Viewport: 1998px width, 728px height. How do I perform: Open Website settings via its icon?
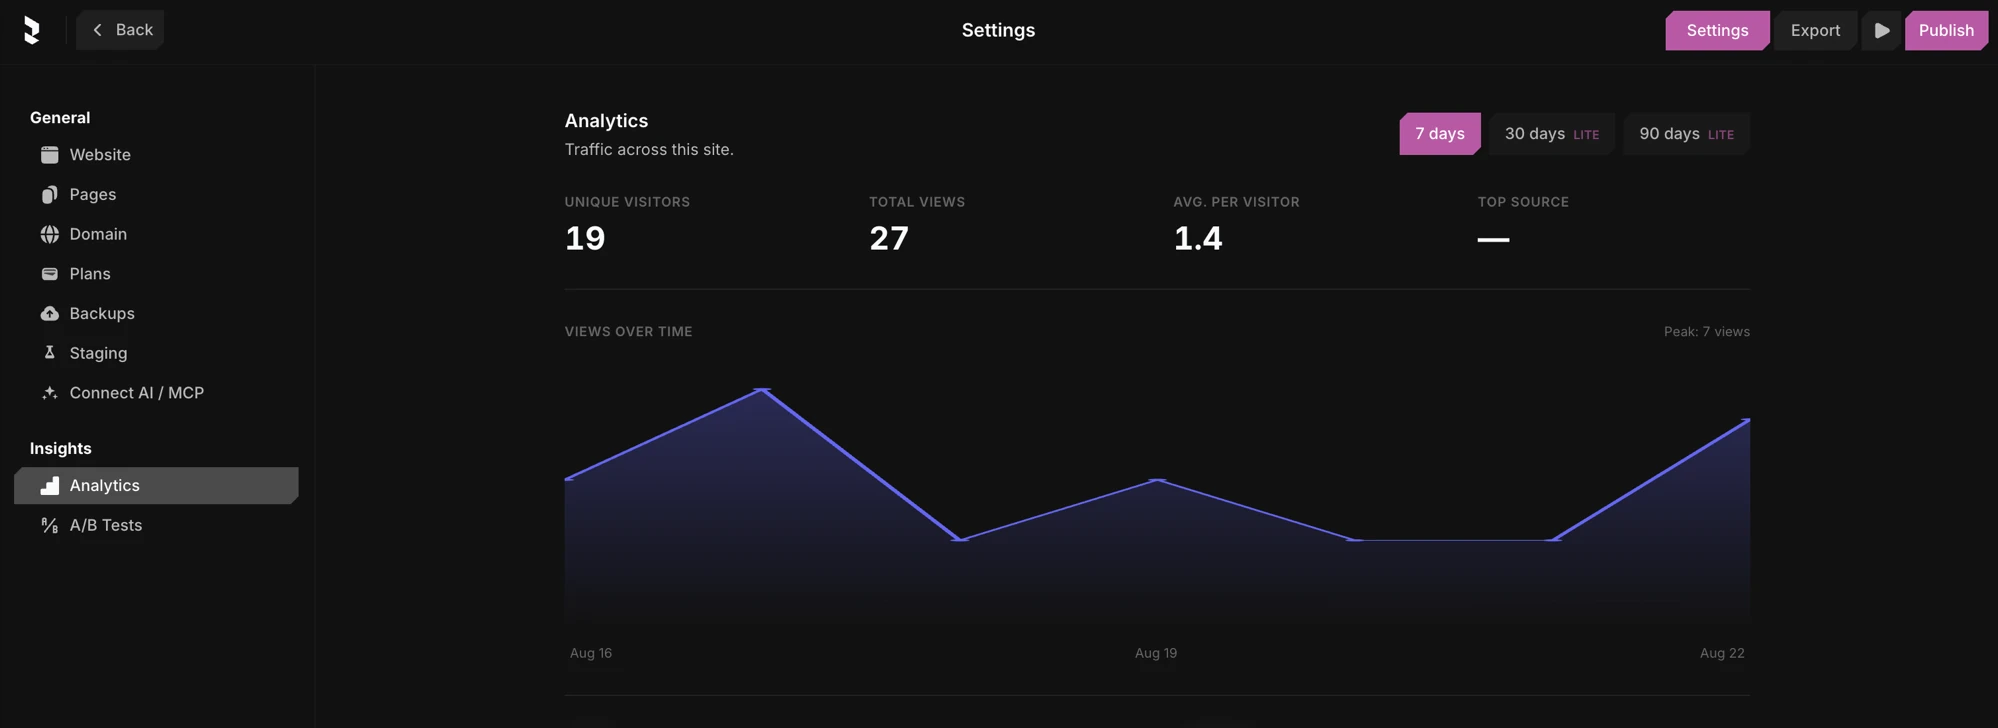point(49,155)
